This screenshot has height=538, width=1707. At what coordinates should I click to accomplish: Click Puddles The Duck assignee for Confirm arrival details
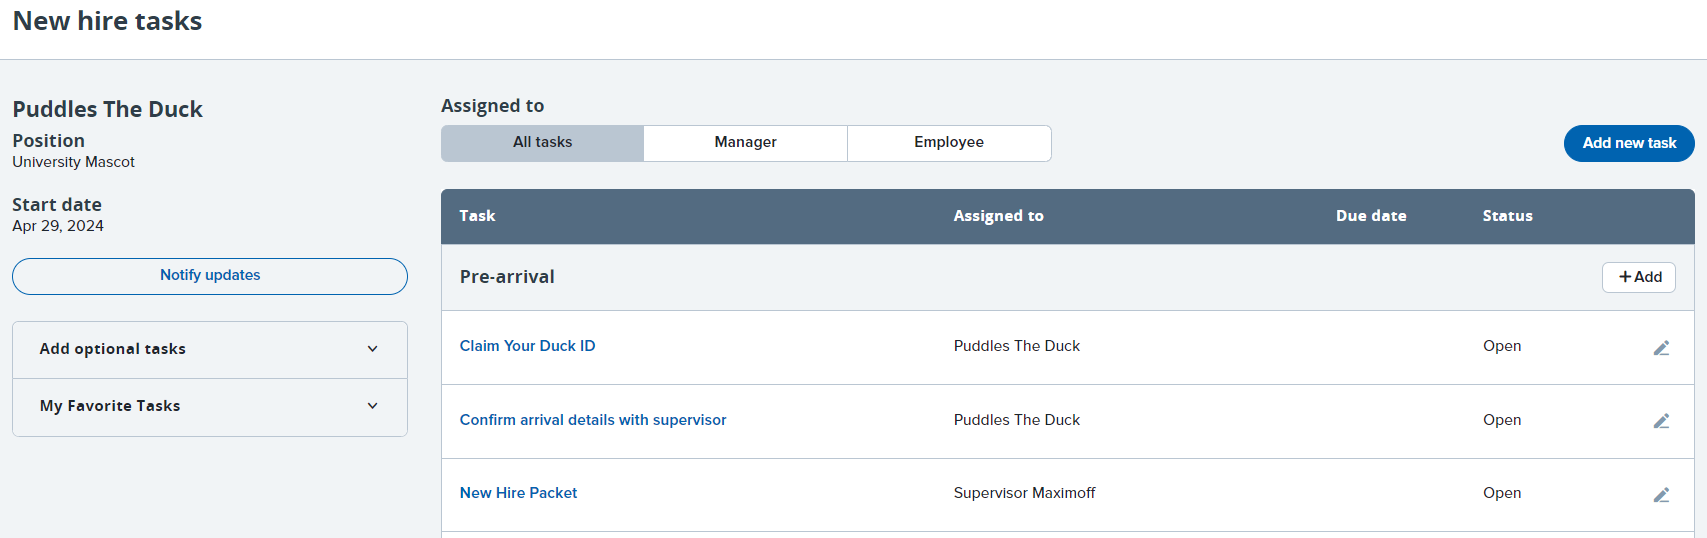[1017, 420]
